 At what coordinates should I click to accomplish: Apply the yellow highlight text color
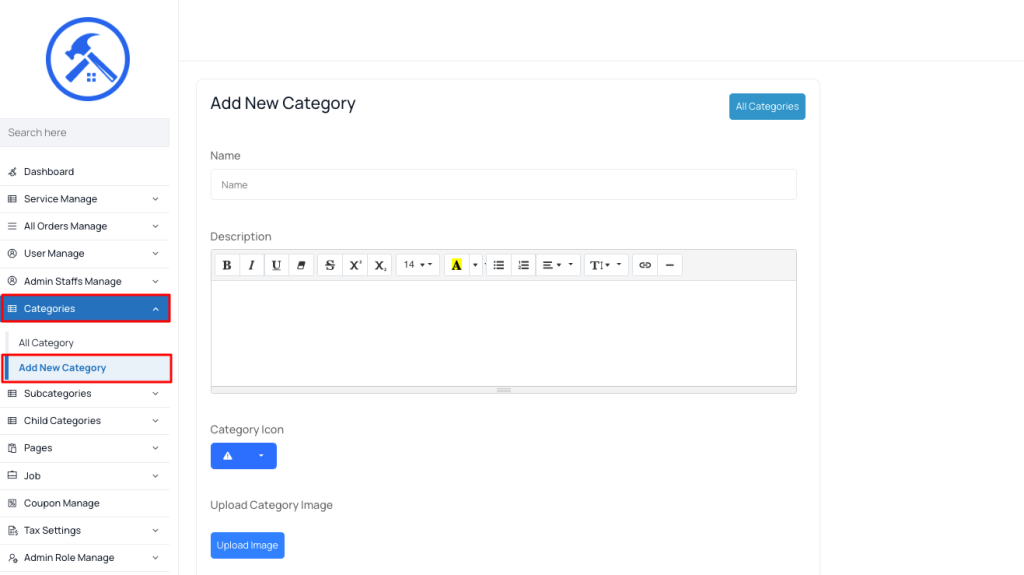pyautogui.click(x=456, y=265)
